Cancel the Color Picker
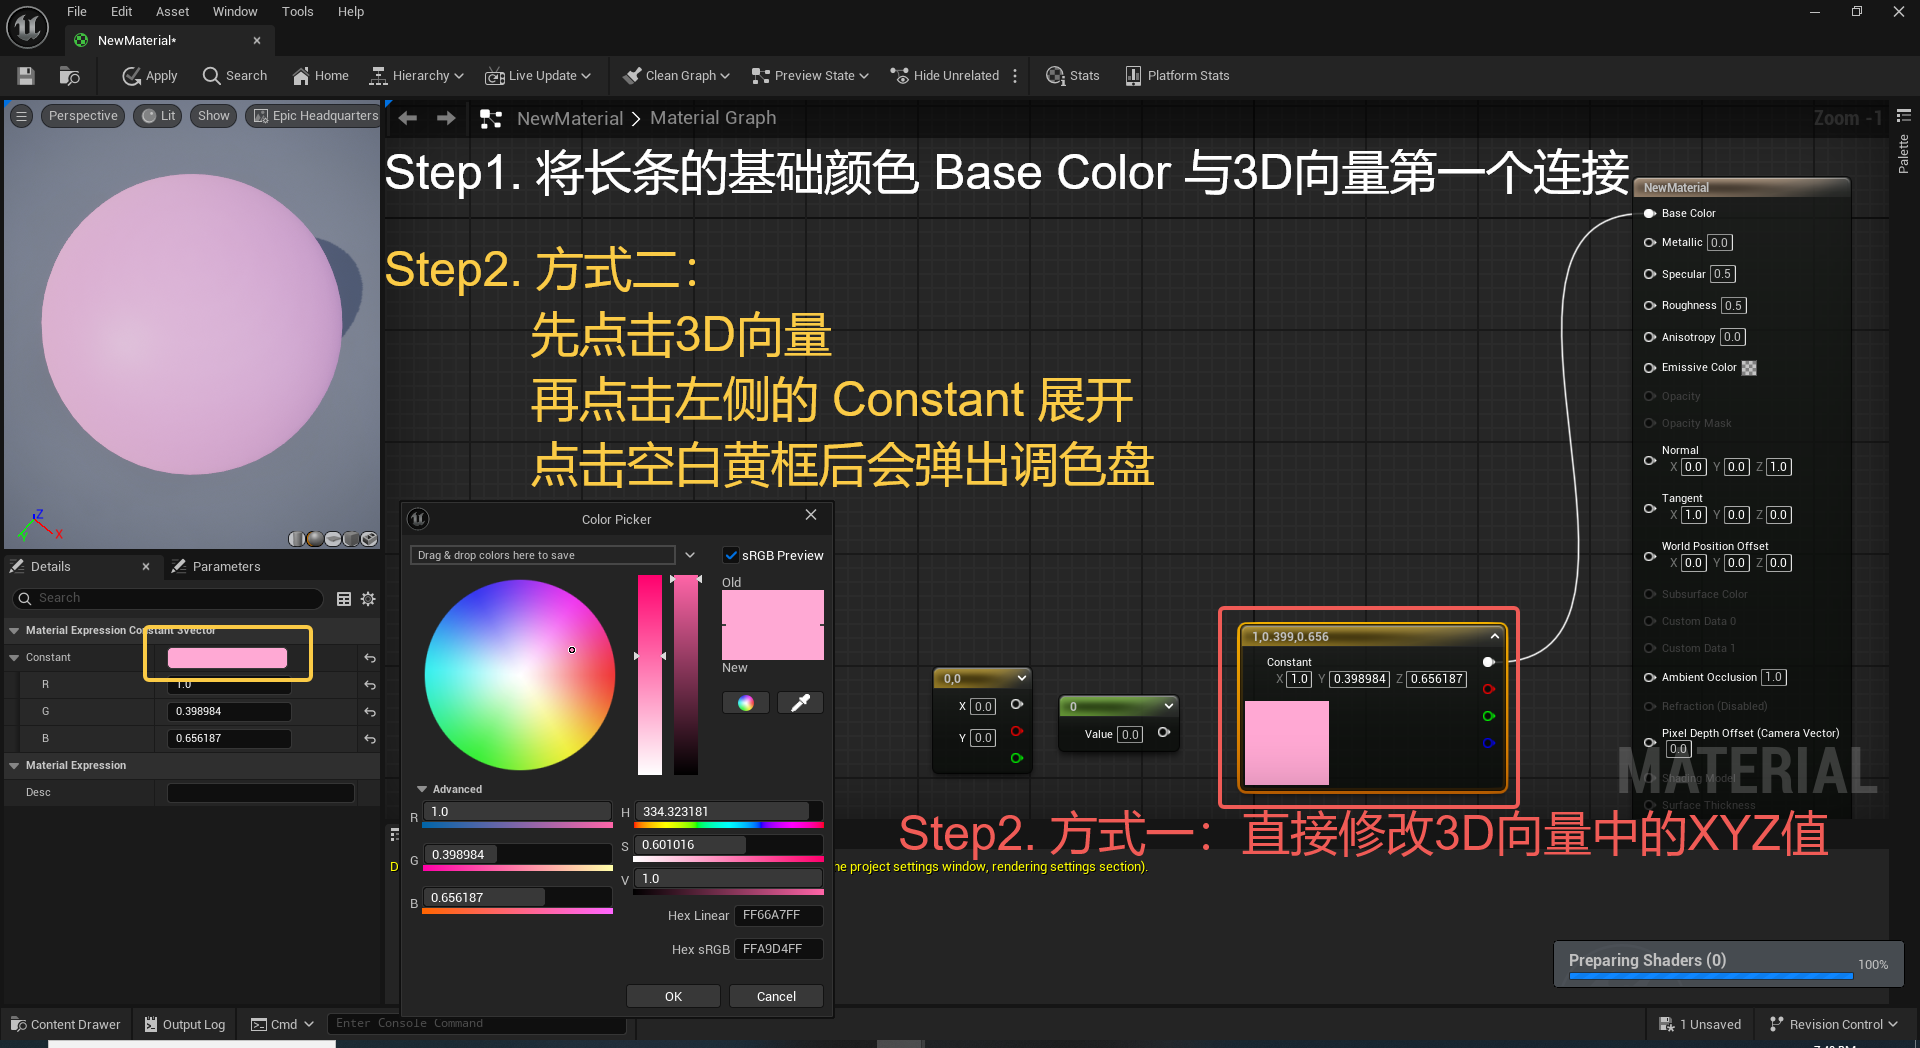 [x=776, y=996]
